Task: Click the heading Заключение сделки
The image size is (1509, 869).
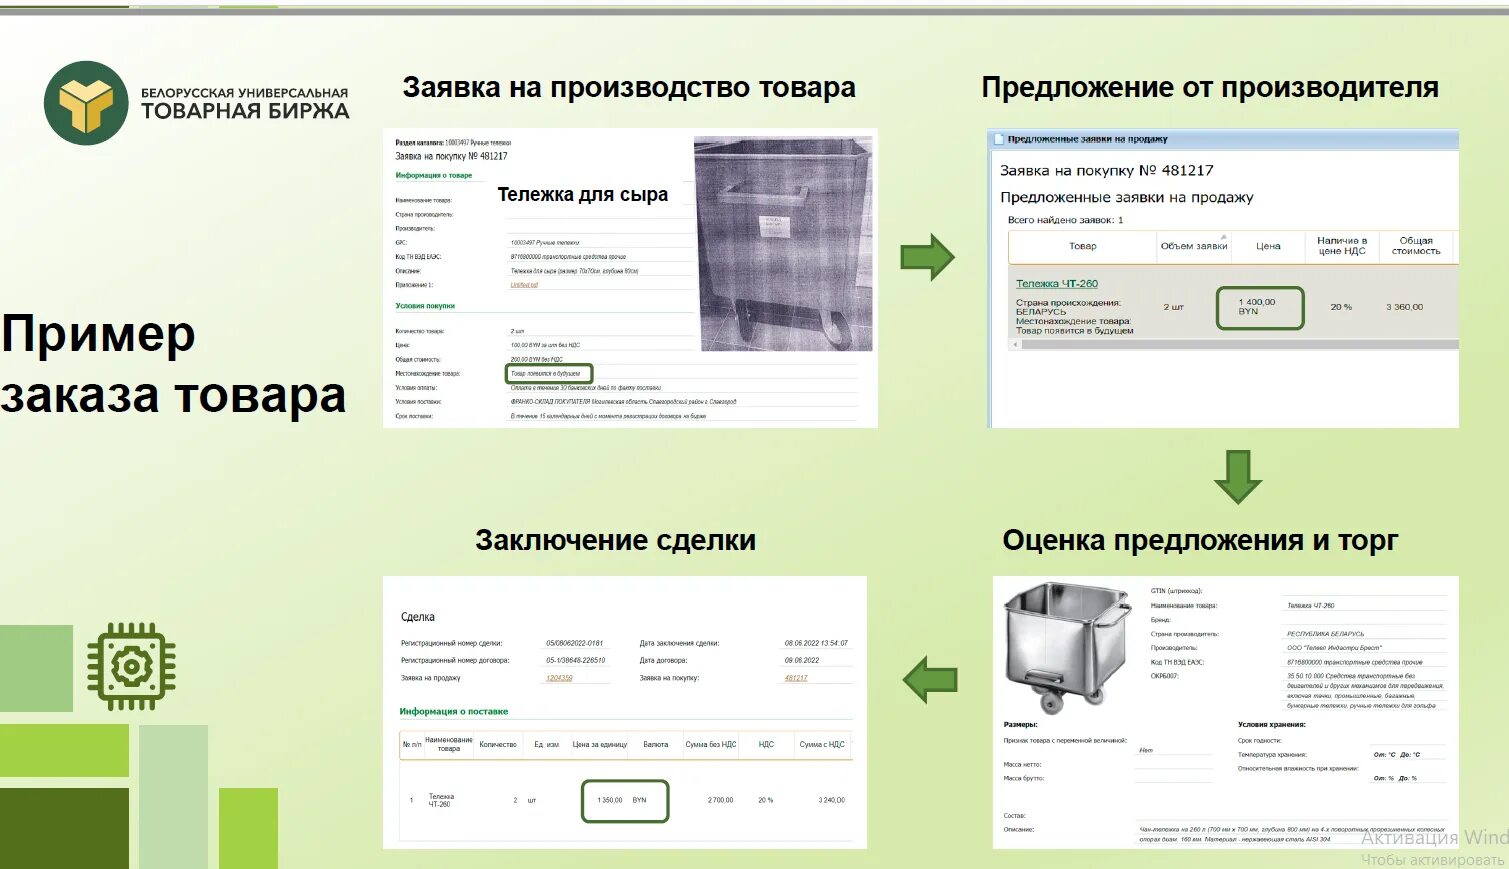Action: 615,541
